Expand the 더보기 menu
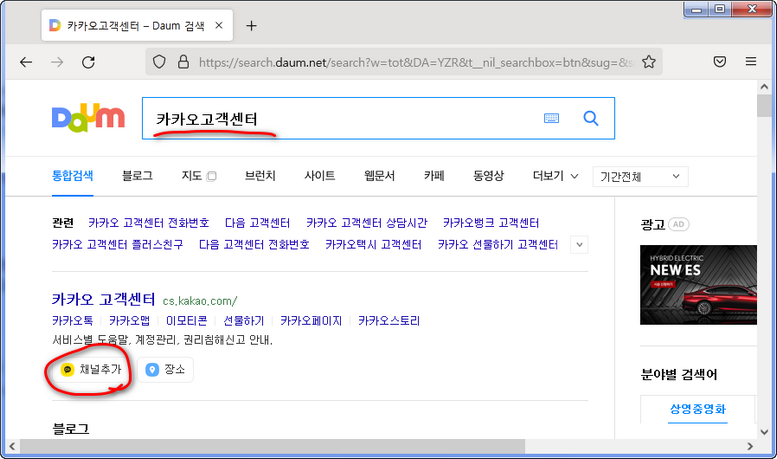The height and width of the screenshot is (459, 777). (555, 175)
